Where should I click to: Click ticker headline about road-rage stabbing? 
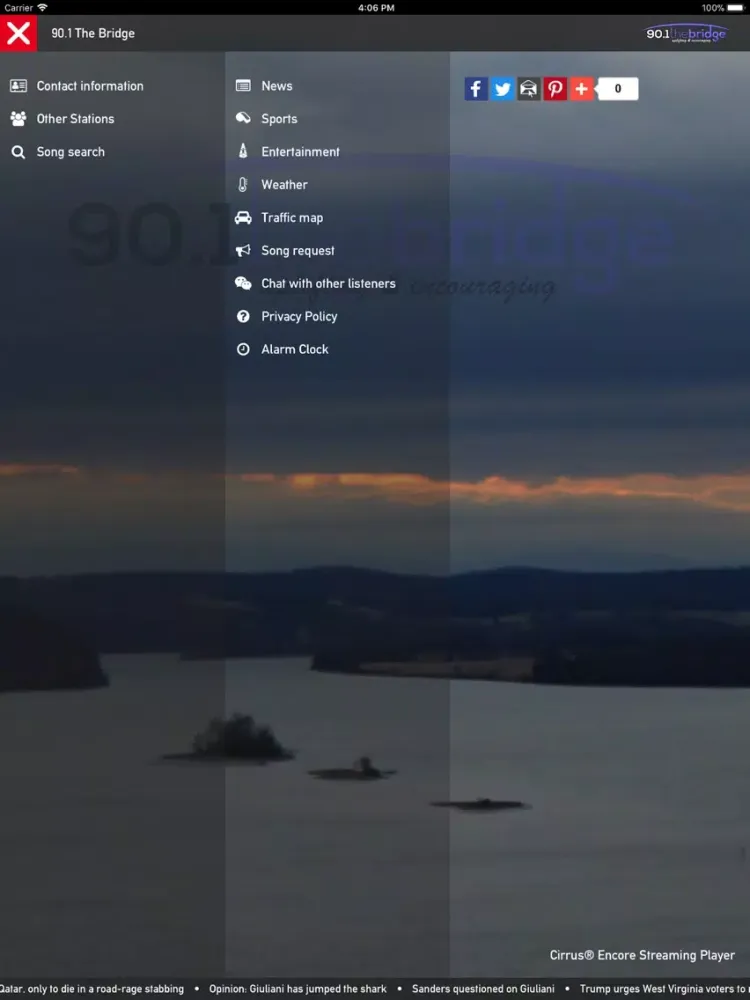[92, 989]
